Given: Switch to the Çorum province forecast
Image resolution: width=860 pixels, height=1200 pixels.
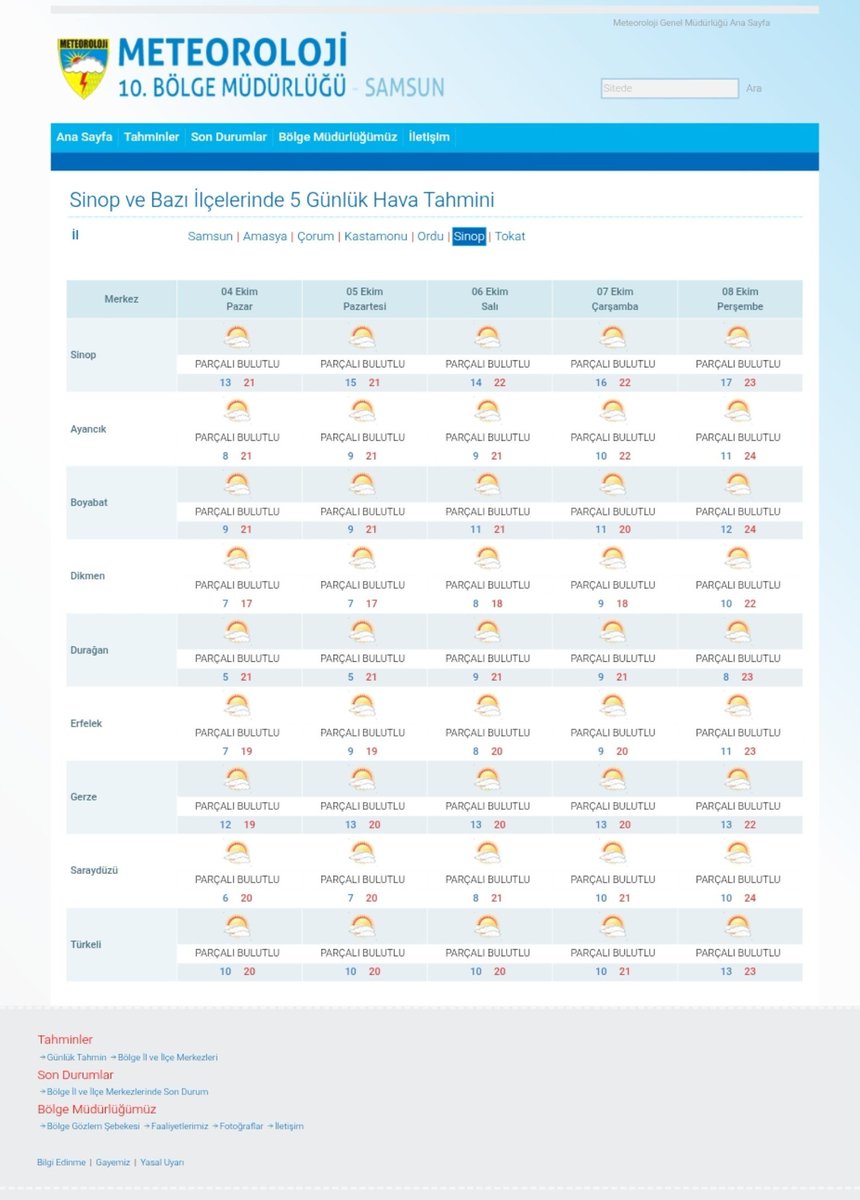Looking at the screenshot, I should [316, 237].
